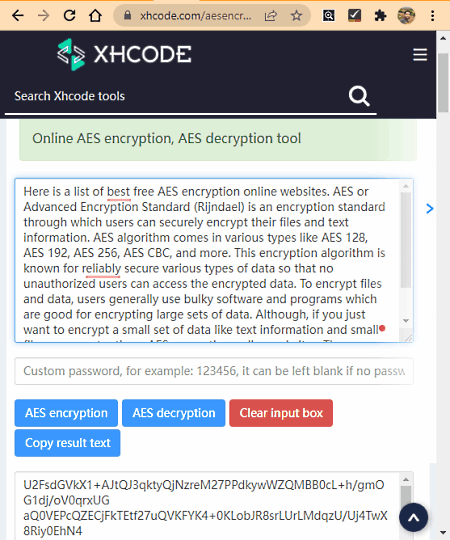Go back to the previous page
Viewport: 450px width, 540px height.
[17, 16]
